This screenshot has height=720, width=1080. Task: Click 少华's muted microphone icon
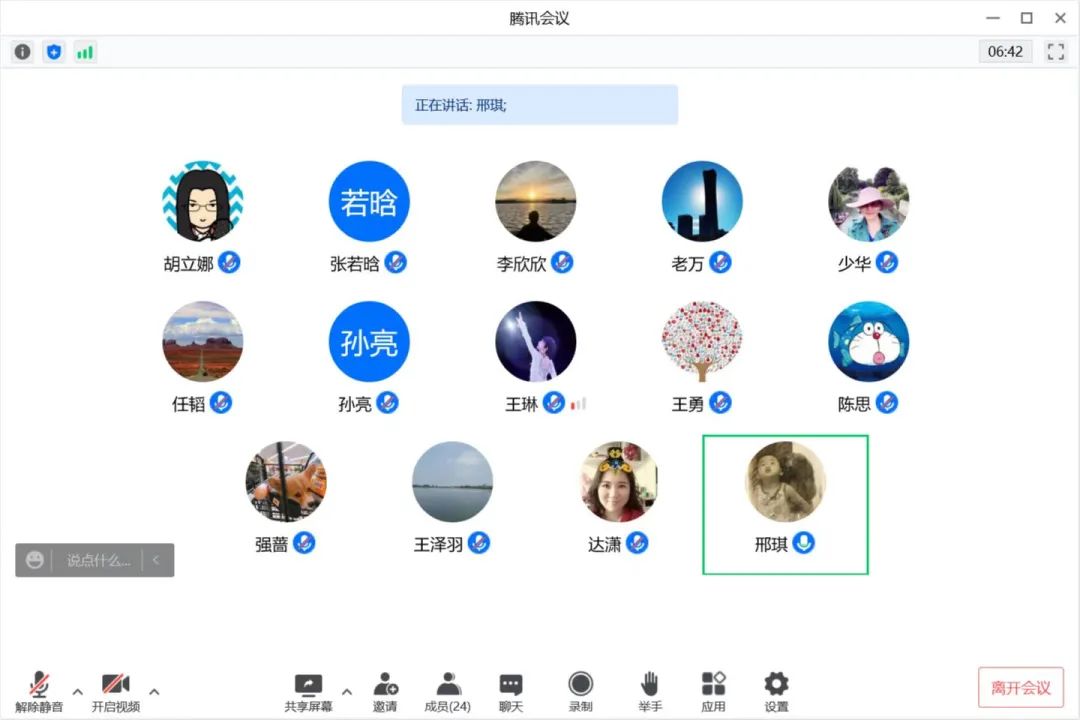[x=887, y=263]
